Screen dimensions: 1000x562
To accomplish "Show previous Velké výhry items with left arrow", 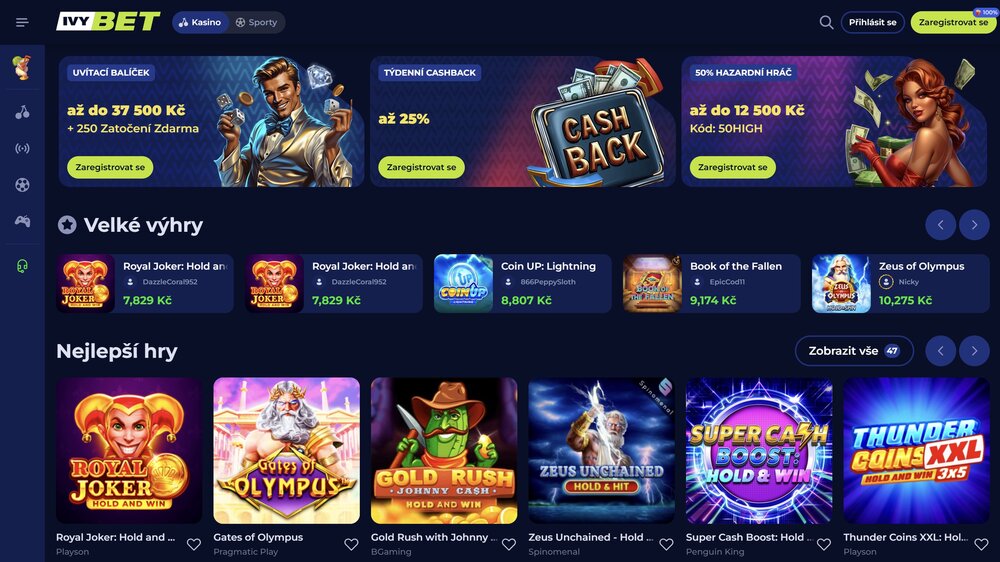I will coord(940,225).
